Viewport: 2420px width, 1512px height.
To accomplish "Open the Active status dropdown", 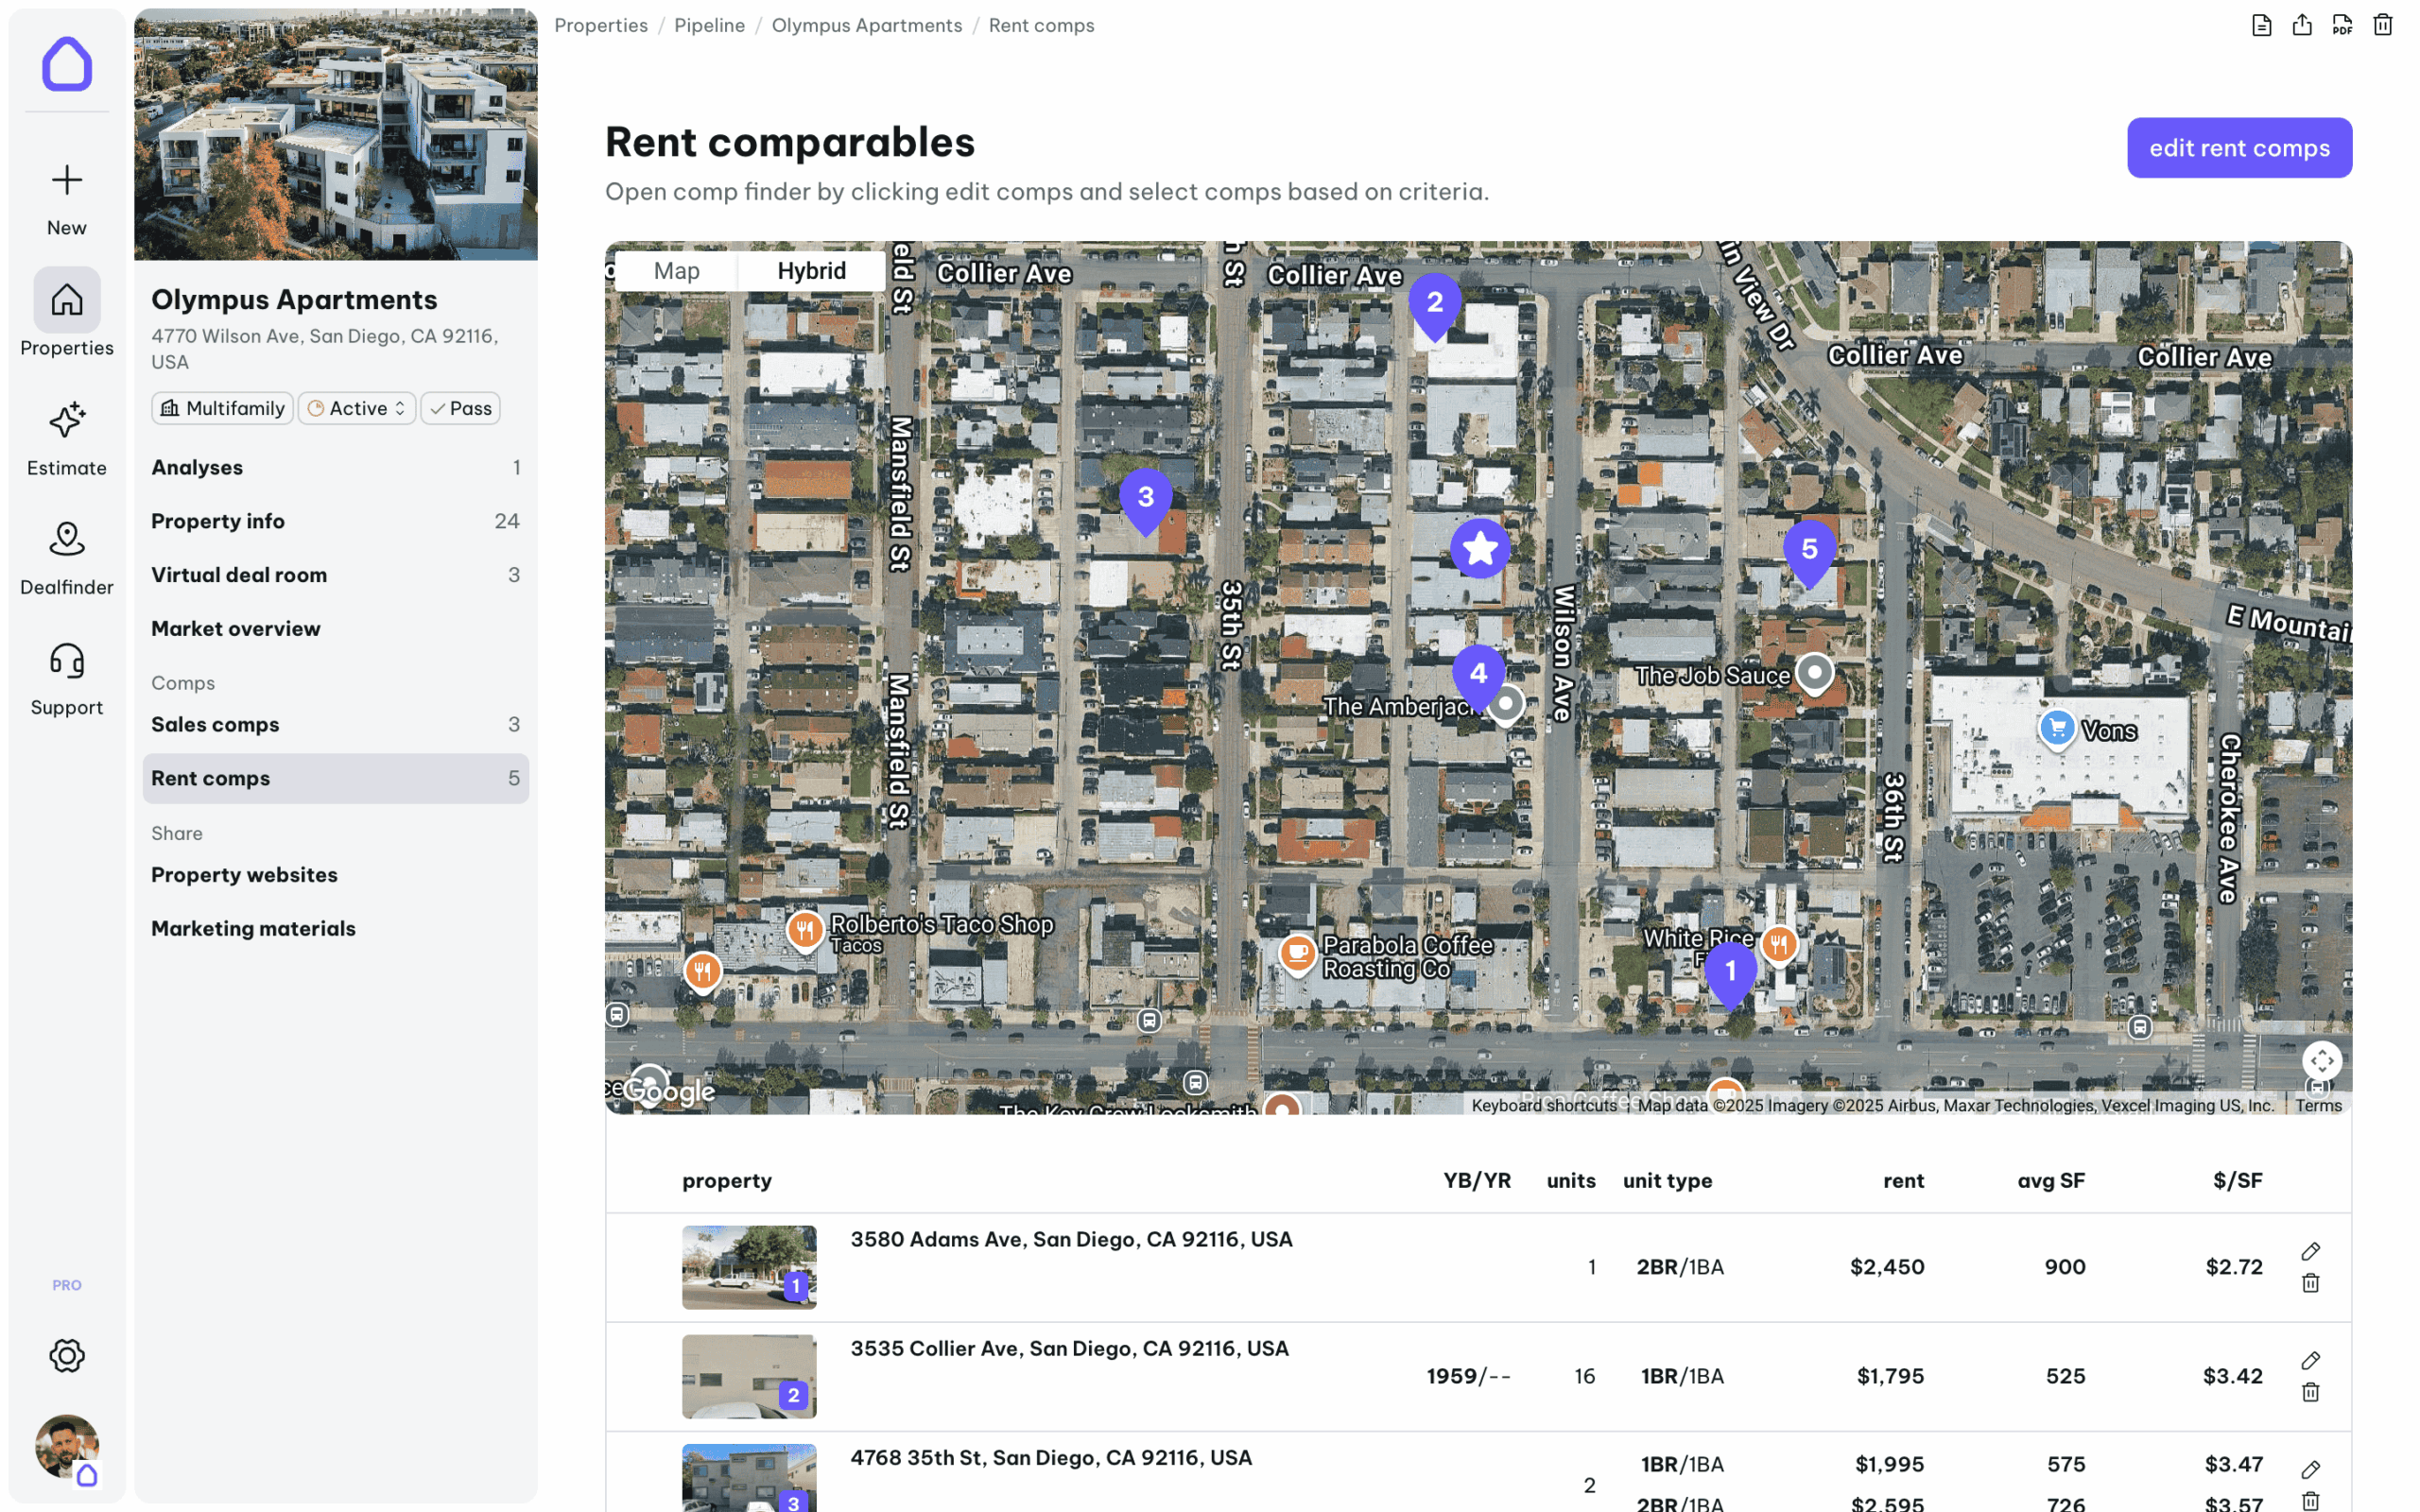I will (x=357, y=408).
